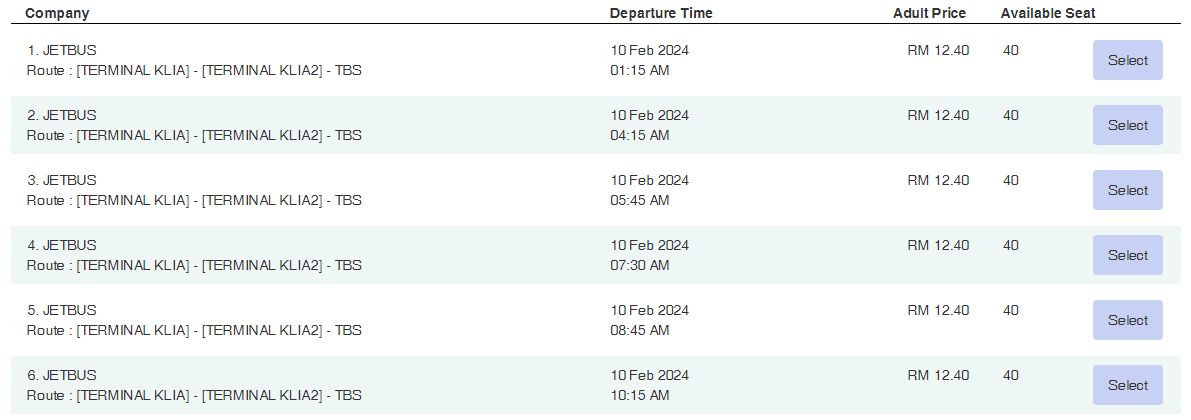Click the Adult Price column header
The height and width of the screenshot is (420, 1191).
pyautogui.click(x=930, y=13)
